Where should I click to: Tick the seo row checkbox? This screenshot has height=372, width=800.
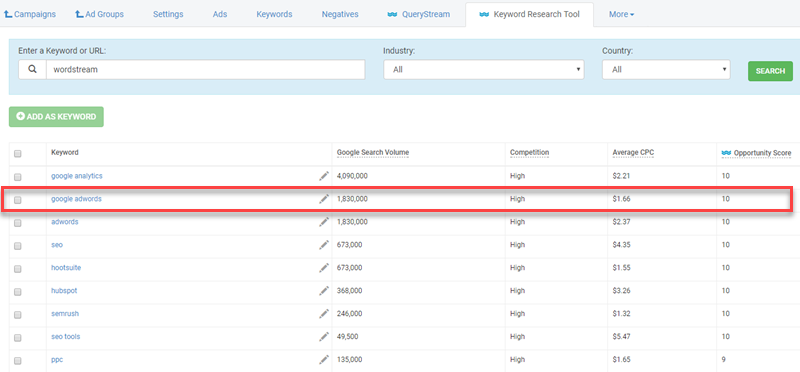[x=18, y=246]
